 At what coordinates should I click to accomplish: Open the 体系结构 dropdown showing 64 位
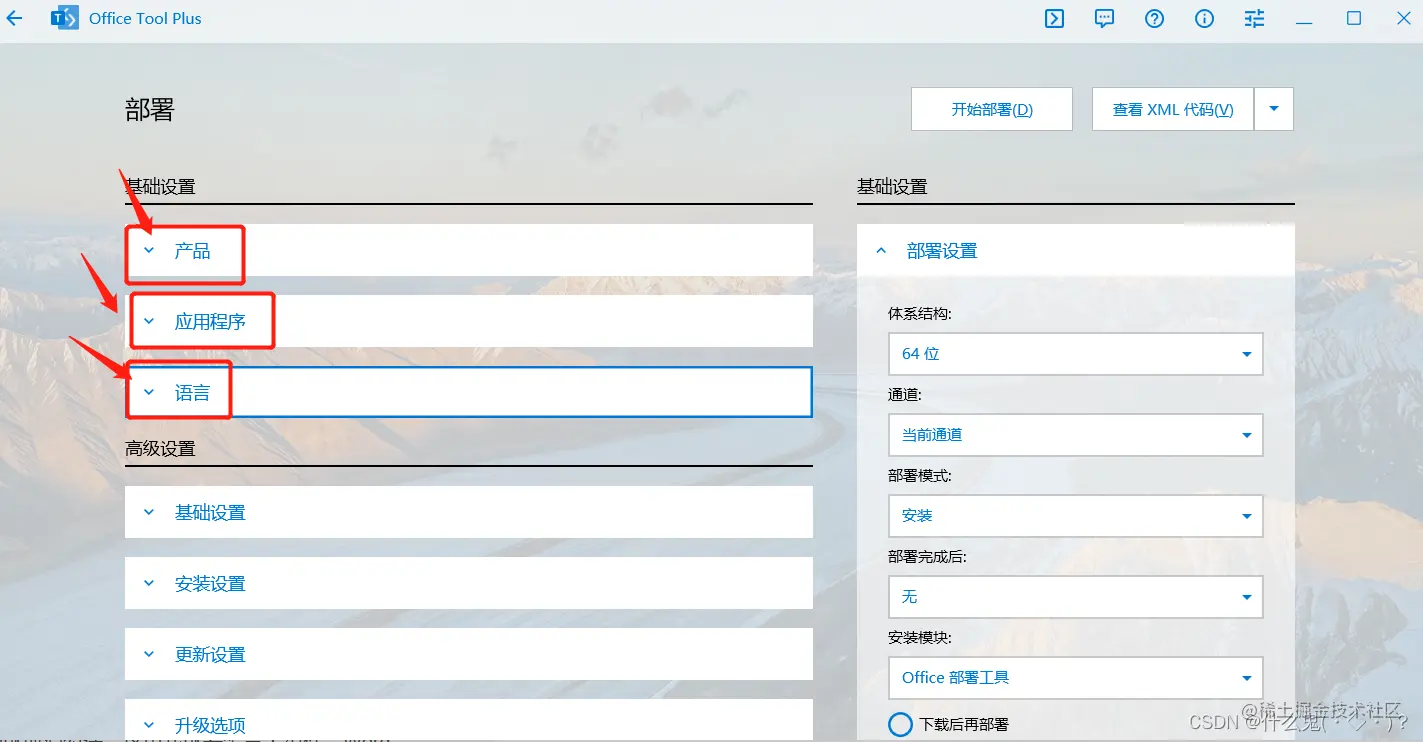1075,354
